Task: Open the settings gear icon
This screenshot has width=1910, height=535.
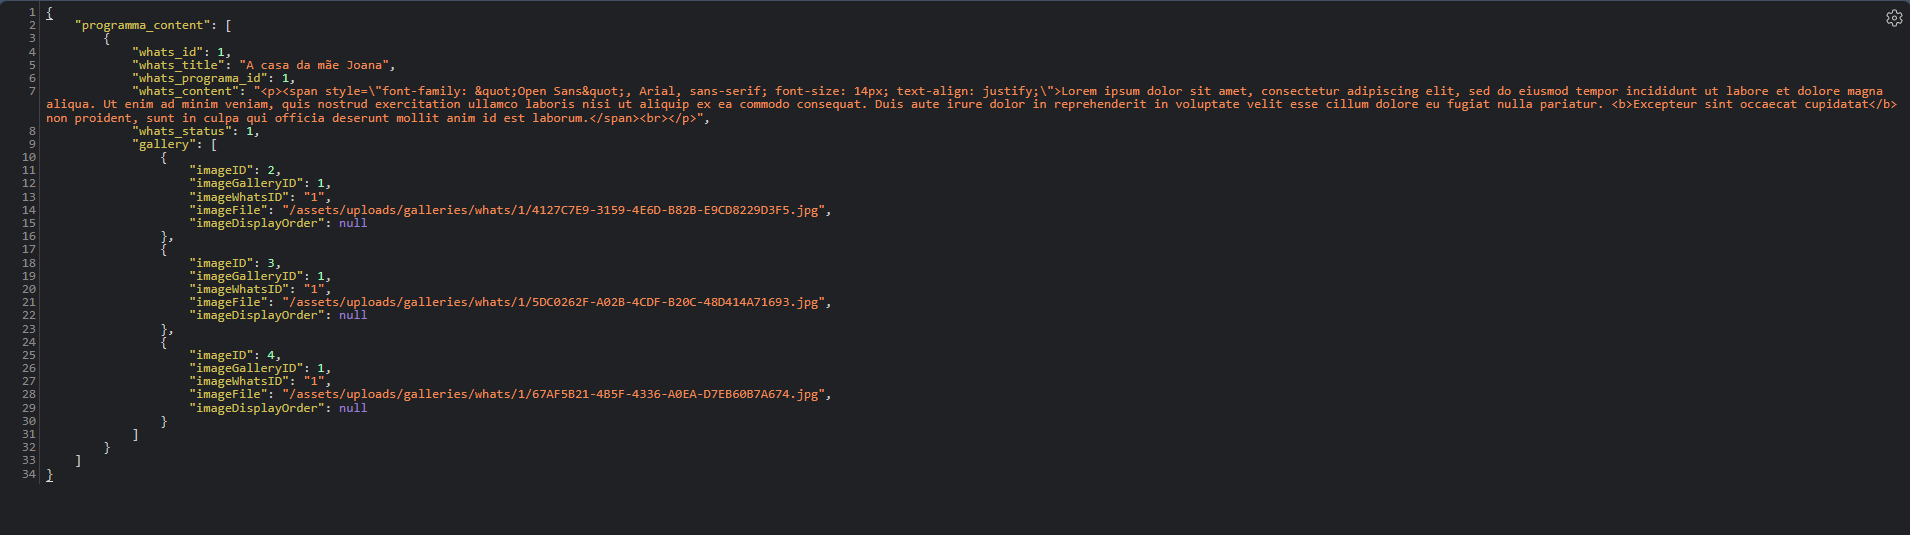Action: point(1894,18)
